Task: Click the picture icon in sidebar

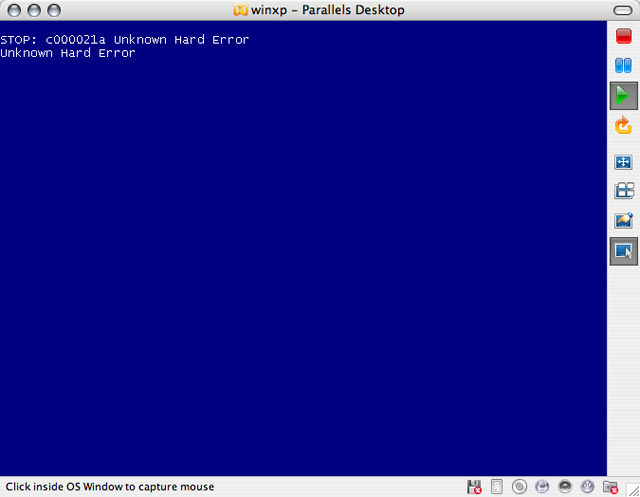Action: point(623,221)
